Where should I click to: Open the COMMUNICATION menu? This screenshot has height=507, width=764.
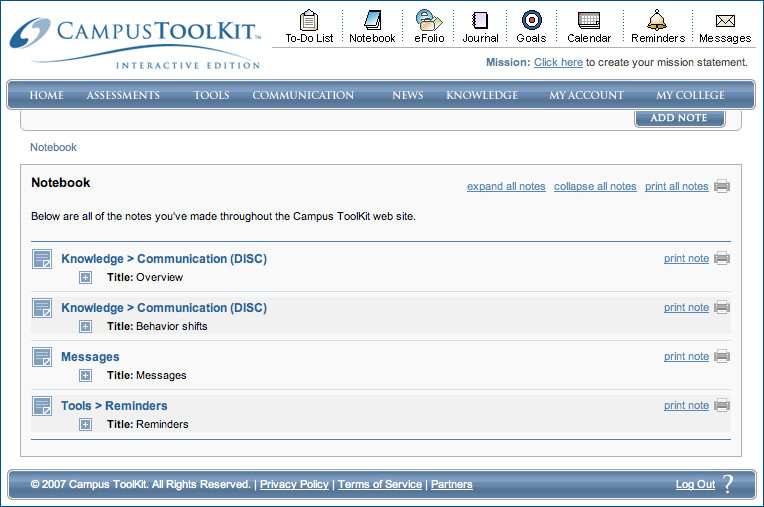303,95
